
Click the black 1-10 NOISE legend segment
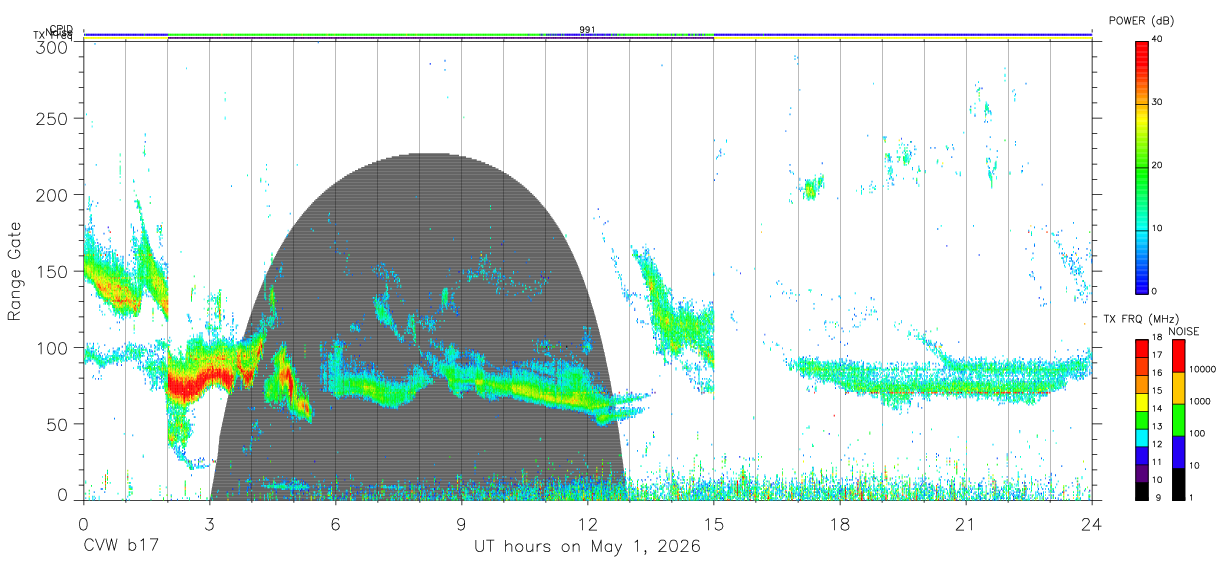(1178, 484)
